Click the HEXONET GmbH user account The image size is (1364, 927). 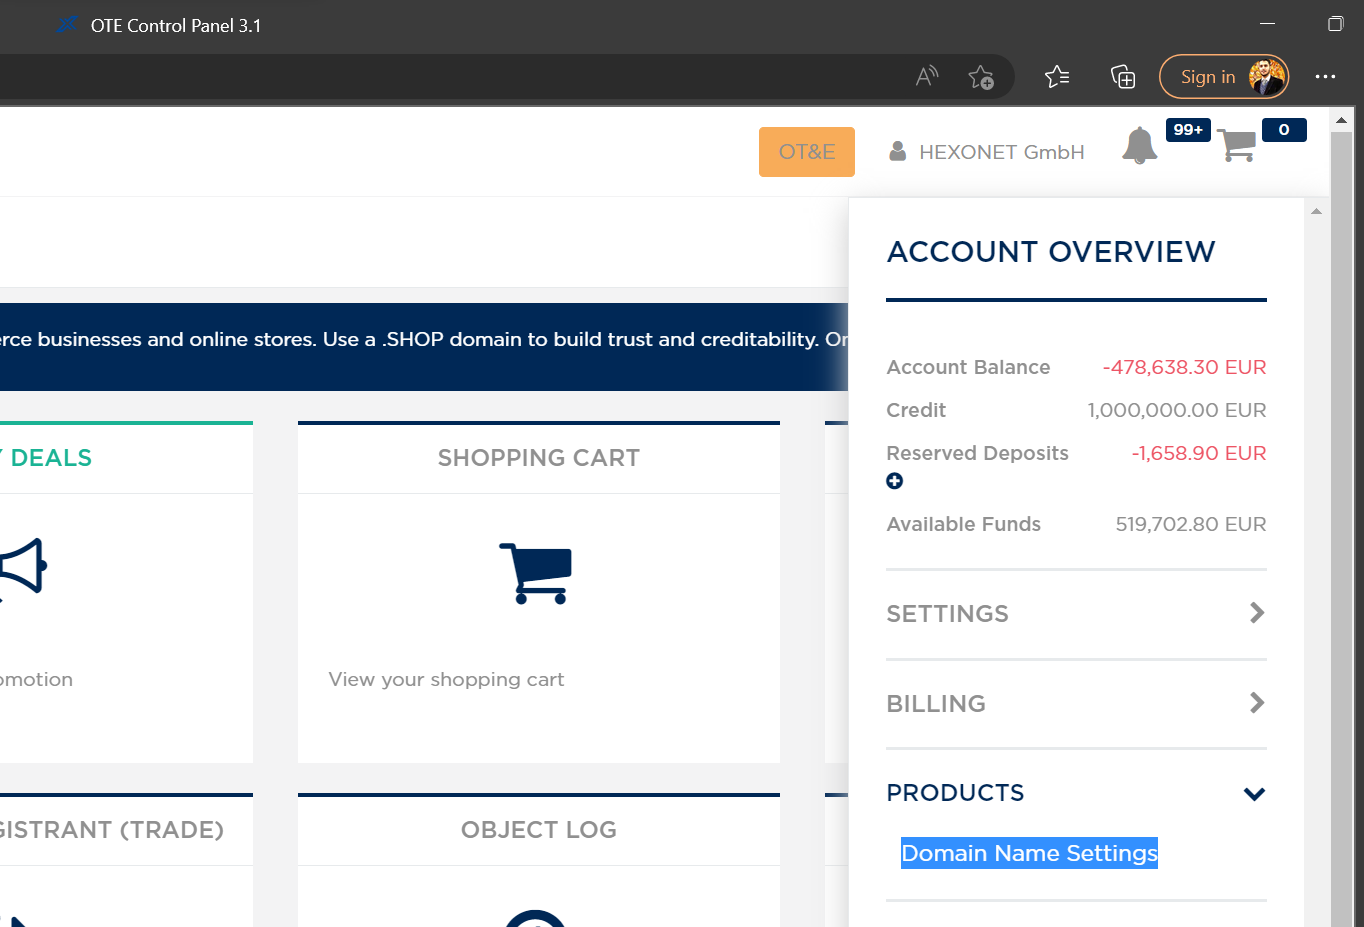(987, 152)
